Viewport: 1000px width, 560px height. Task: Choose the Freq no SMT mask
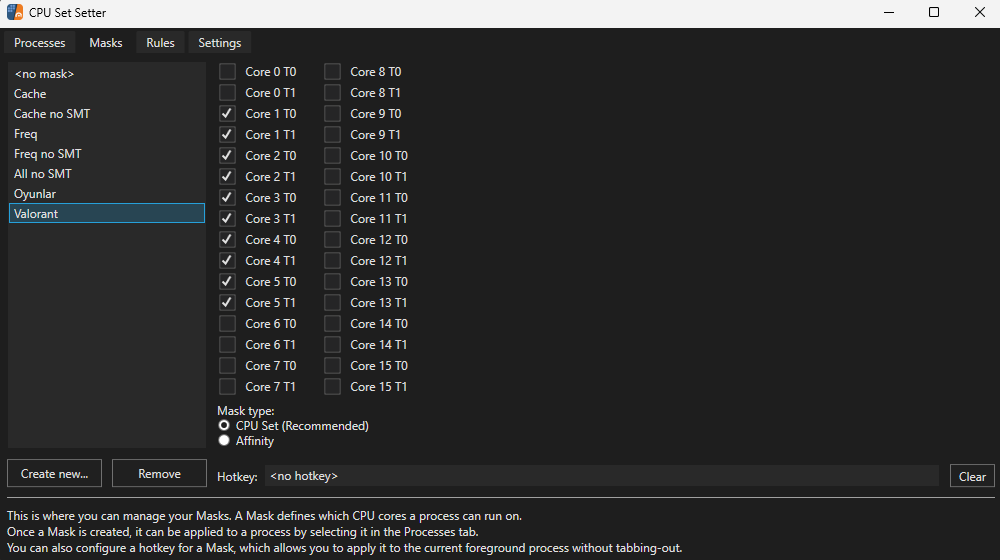coord(107,154)
